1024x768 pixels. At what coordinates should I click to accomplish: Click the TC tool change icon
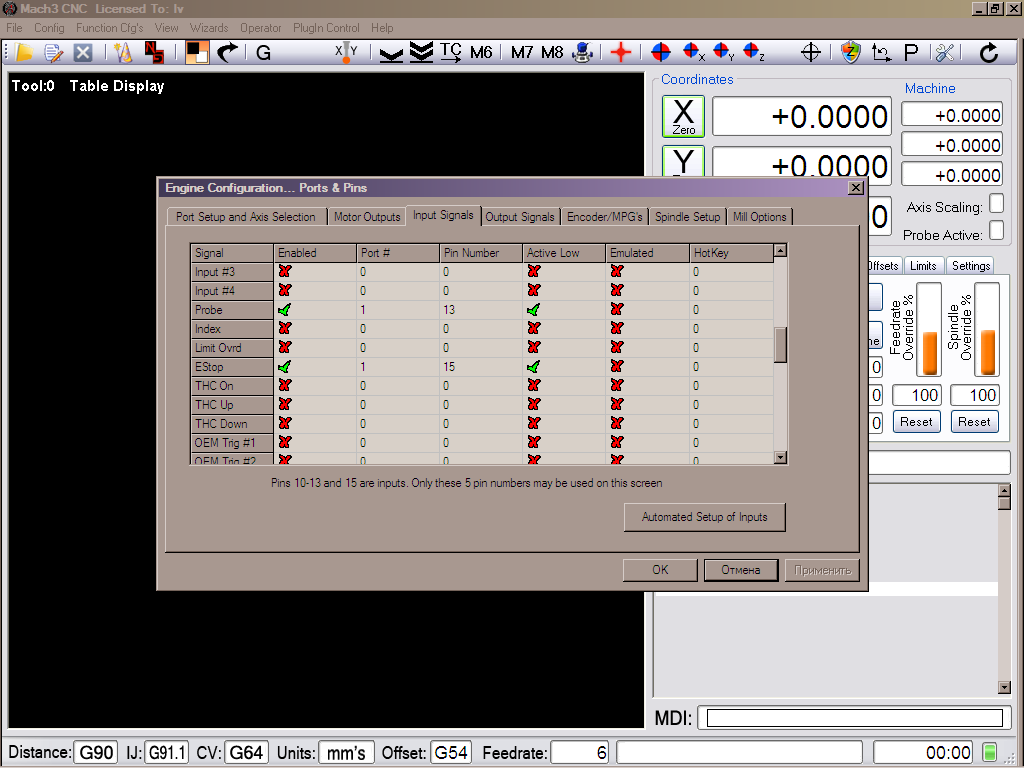[x=451, y=52]
